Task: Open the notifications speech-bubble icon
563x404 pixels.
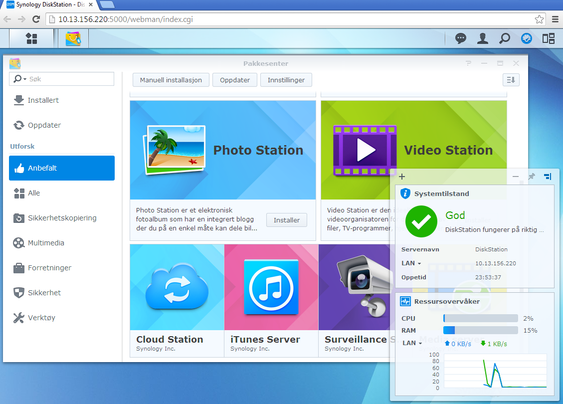Action: (x=461, y=38)
